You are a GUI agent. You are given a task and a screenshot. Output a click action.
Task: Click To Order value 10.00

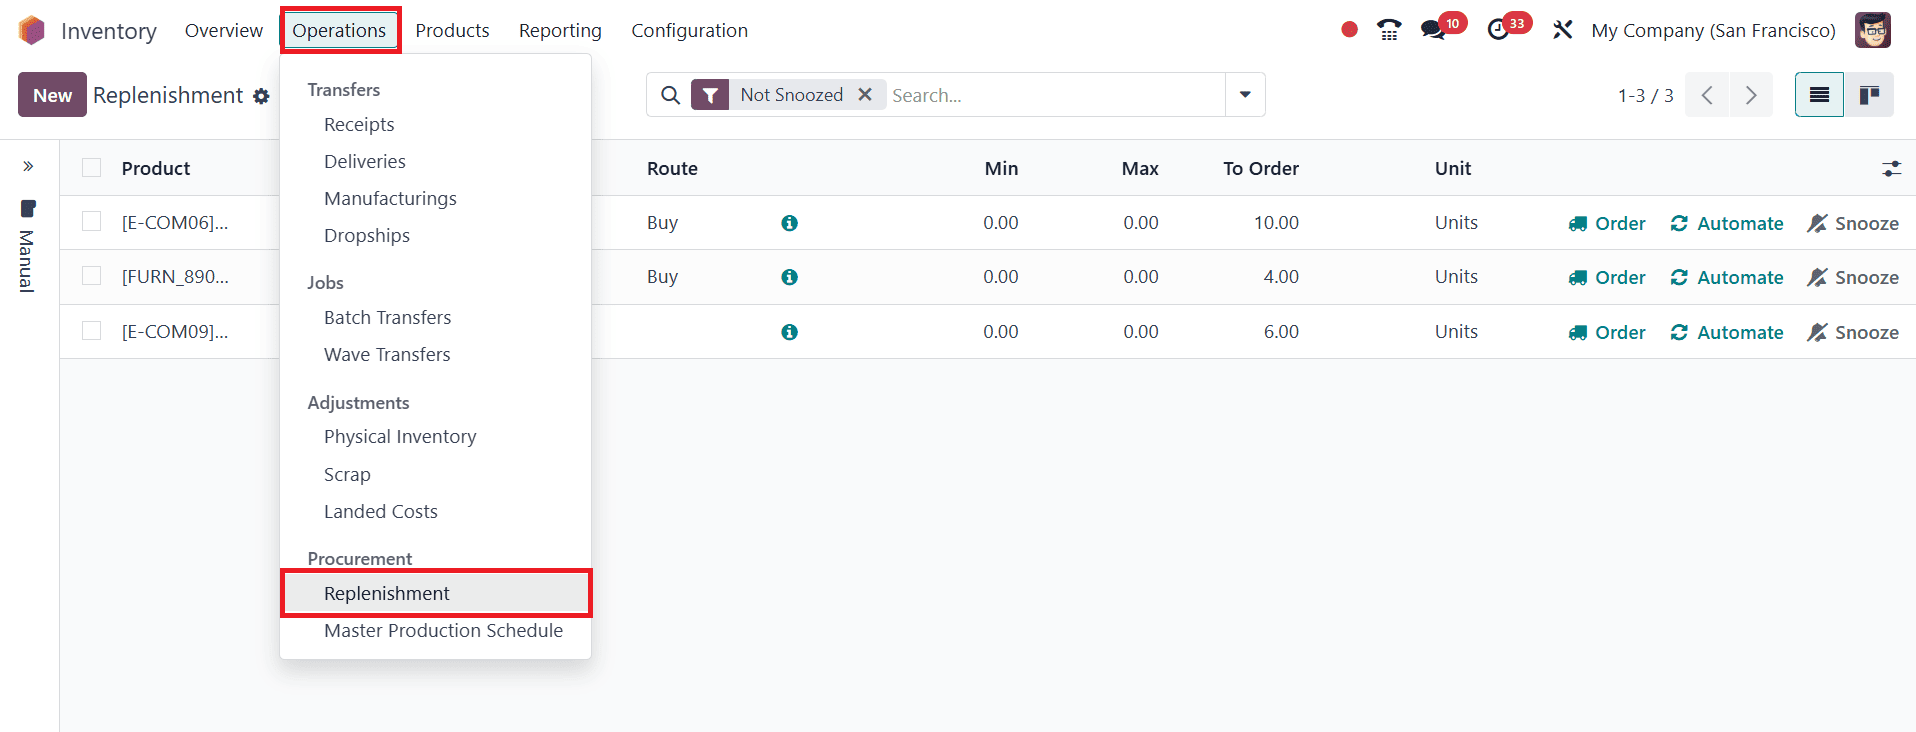point(1277,222)
